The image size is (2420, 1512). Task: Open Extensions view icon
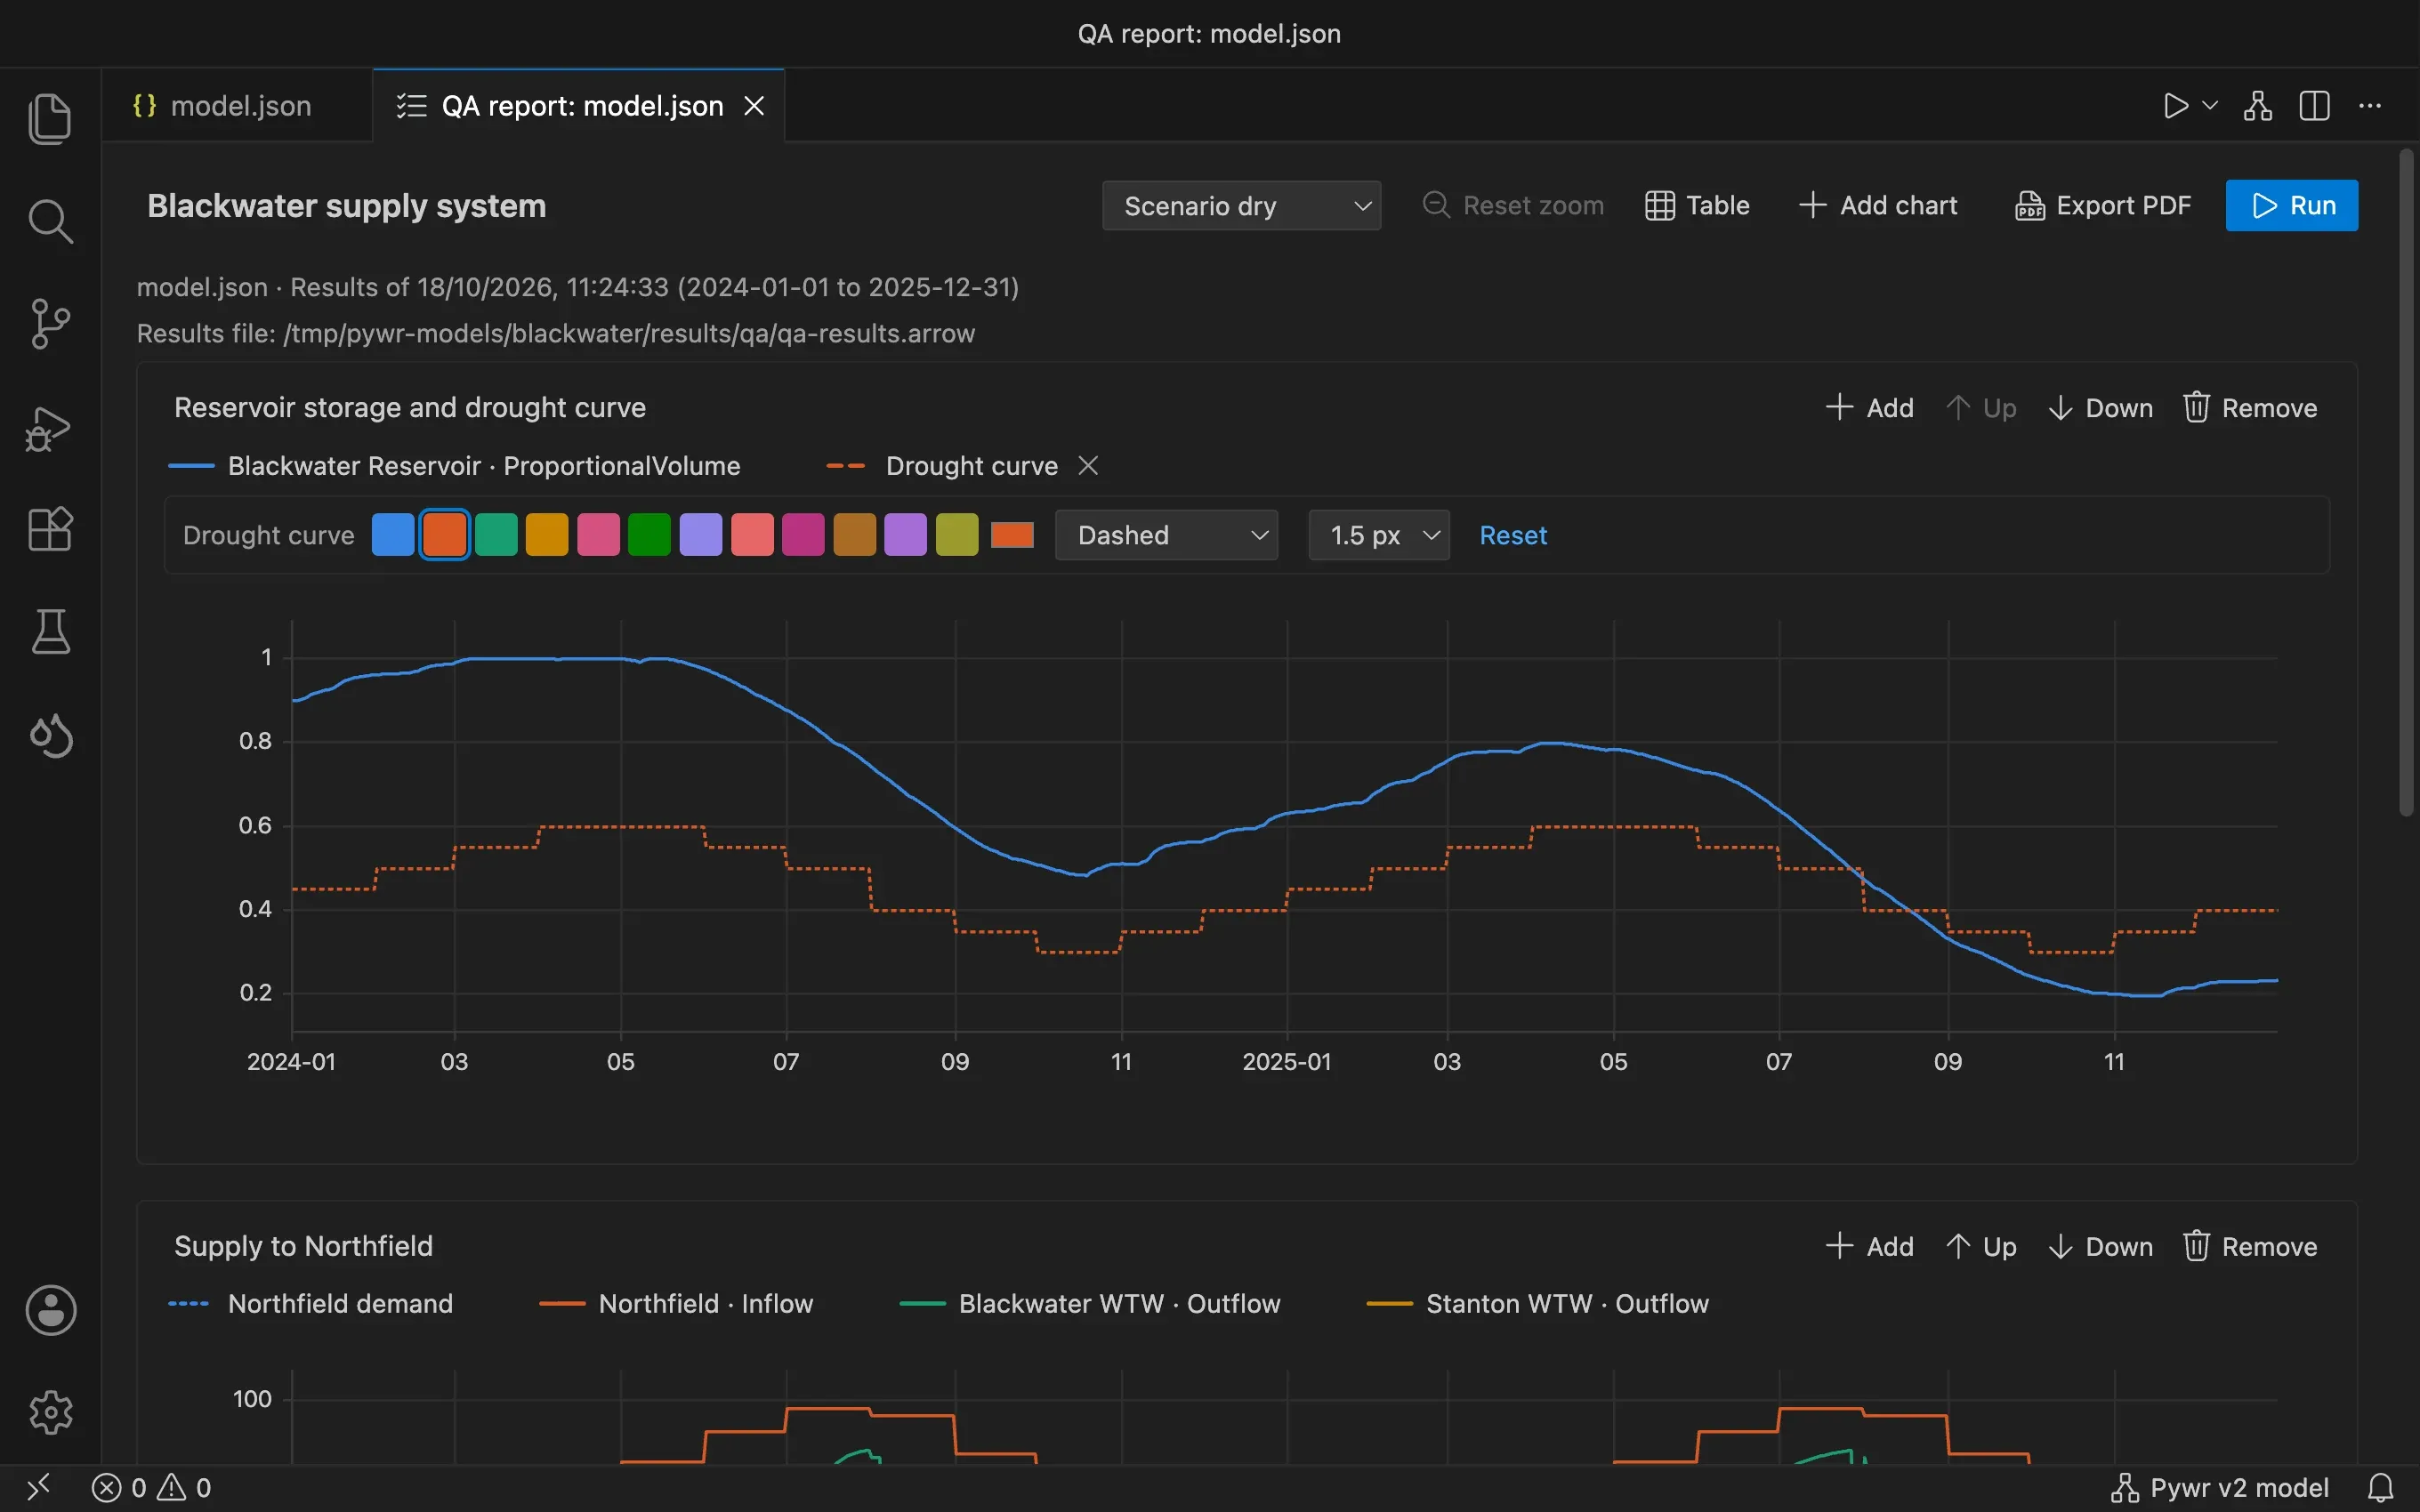50,529
